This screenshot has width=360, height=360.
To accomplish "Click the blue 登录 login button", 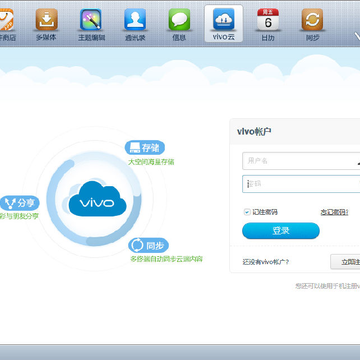I will pos(281,231).
